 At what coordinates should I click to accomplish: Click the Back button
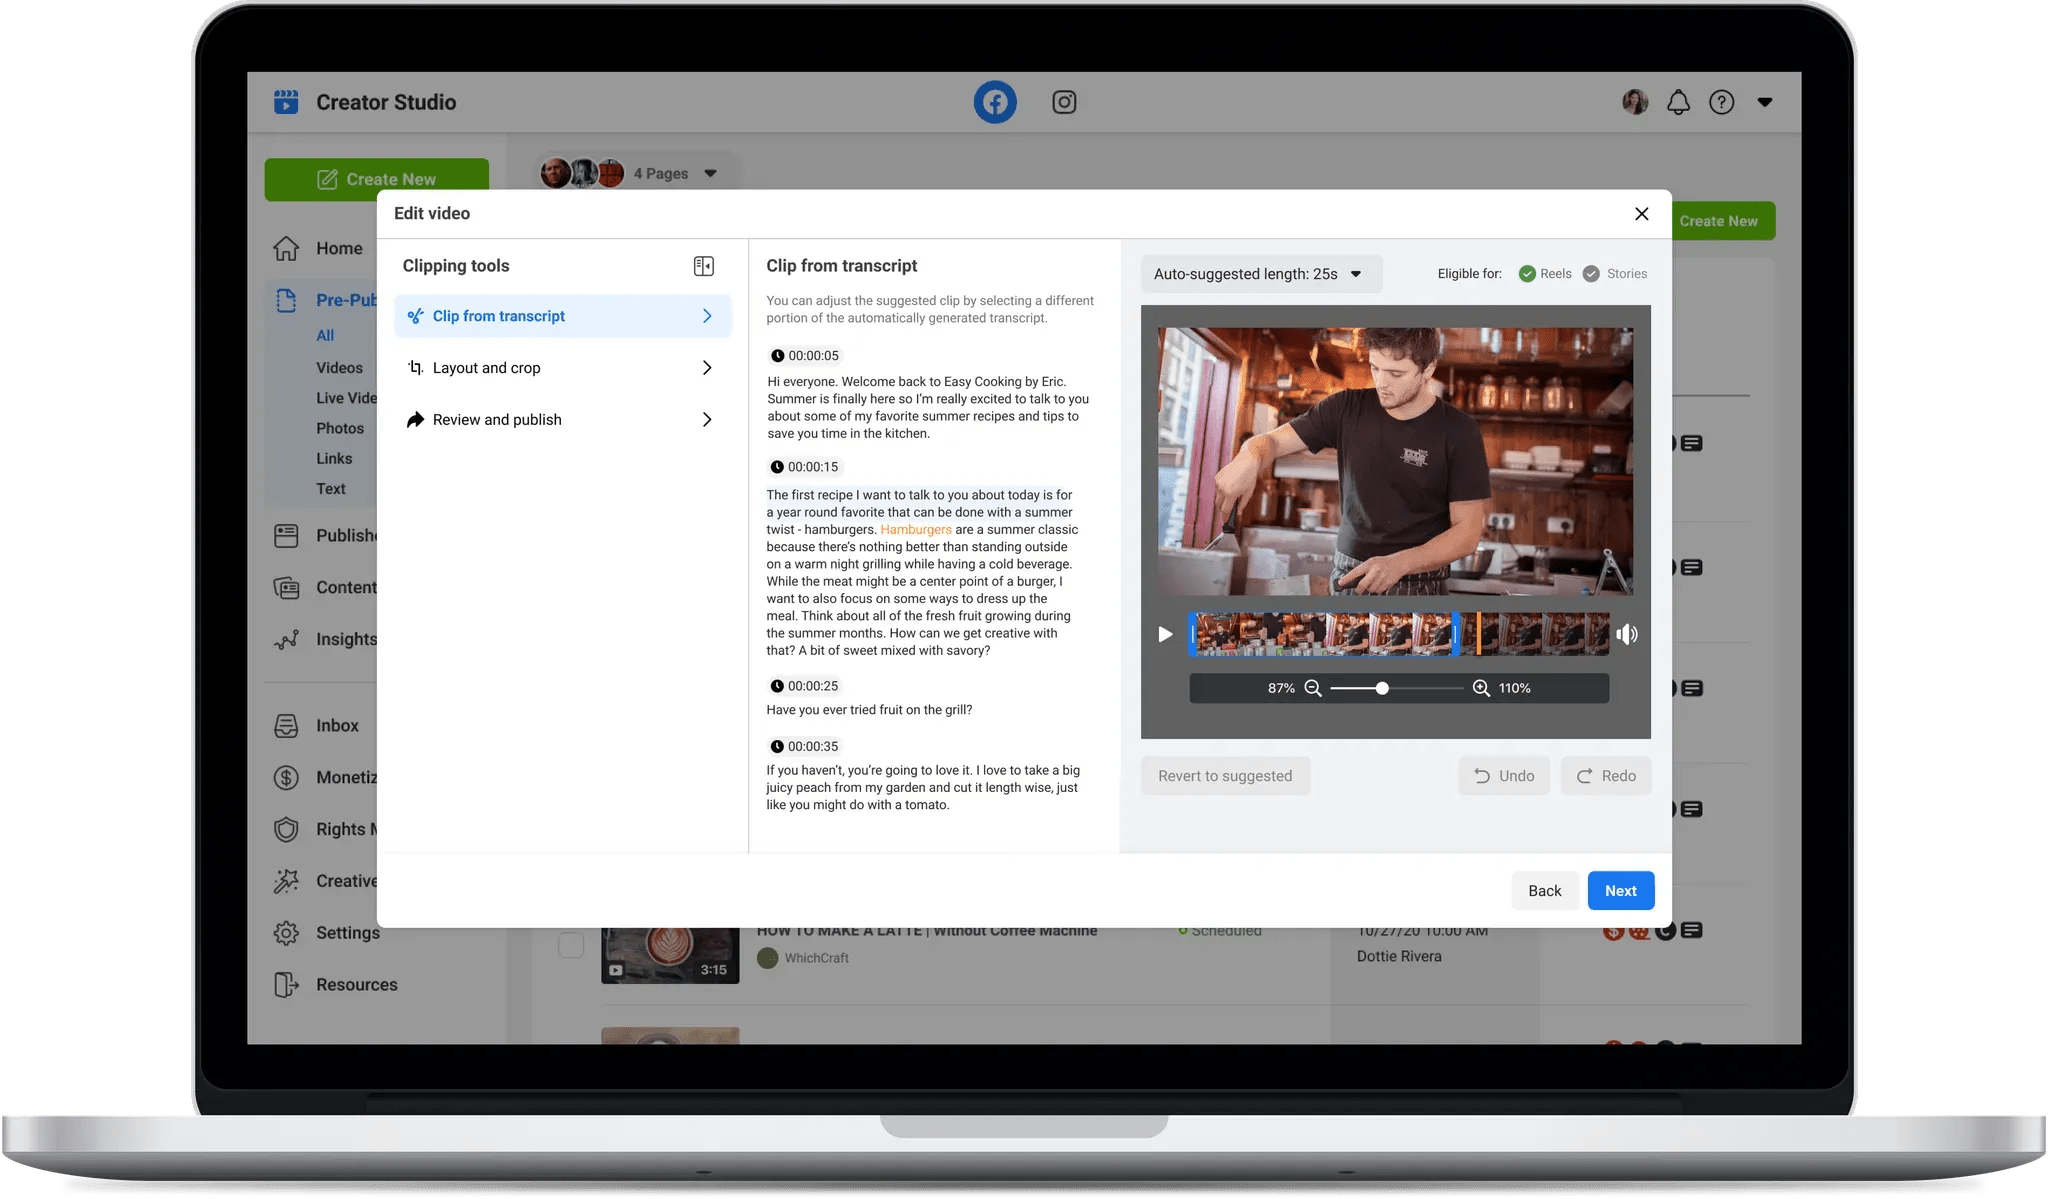pos(1544,891)
